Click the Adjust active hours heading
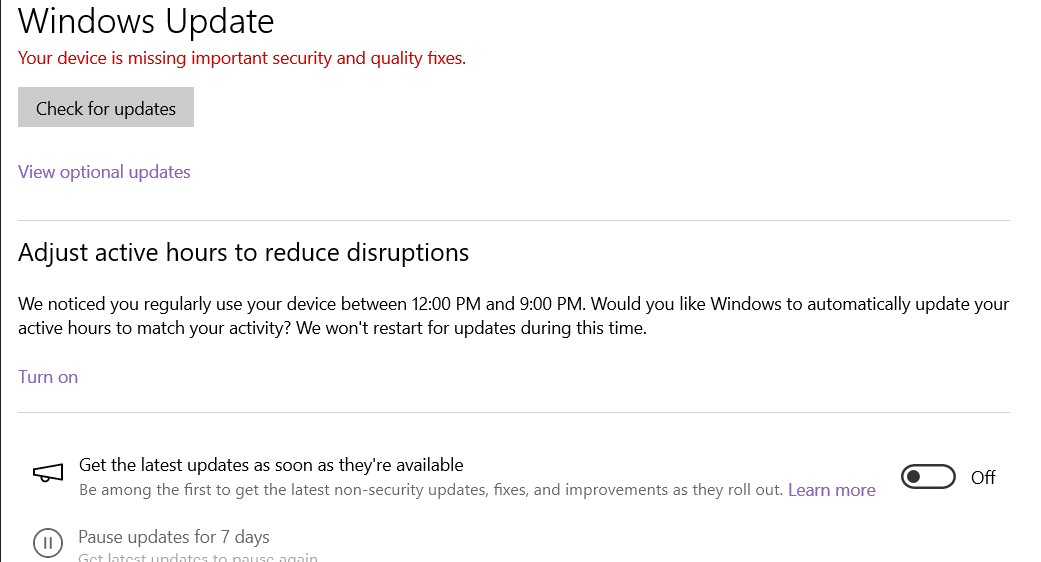1041x562 pixels. tap(243, 252)
